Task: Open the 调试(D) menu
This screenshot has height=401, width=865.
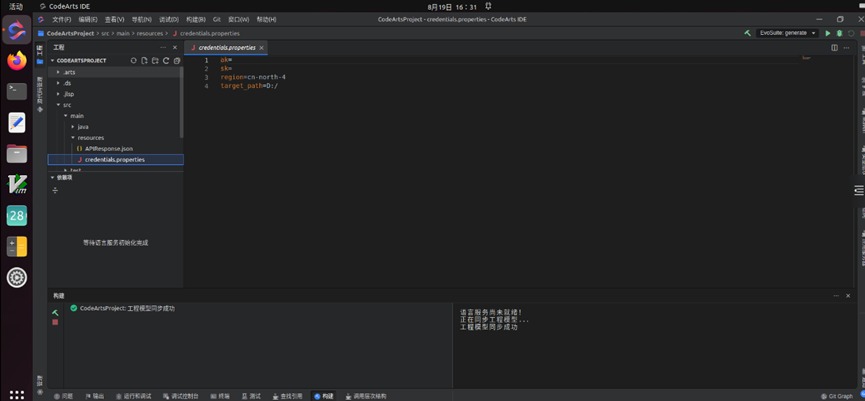Action: [x=169, y=19]
